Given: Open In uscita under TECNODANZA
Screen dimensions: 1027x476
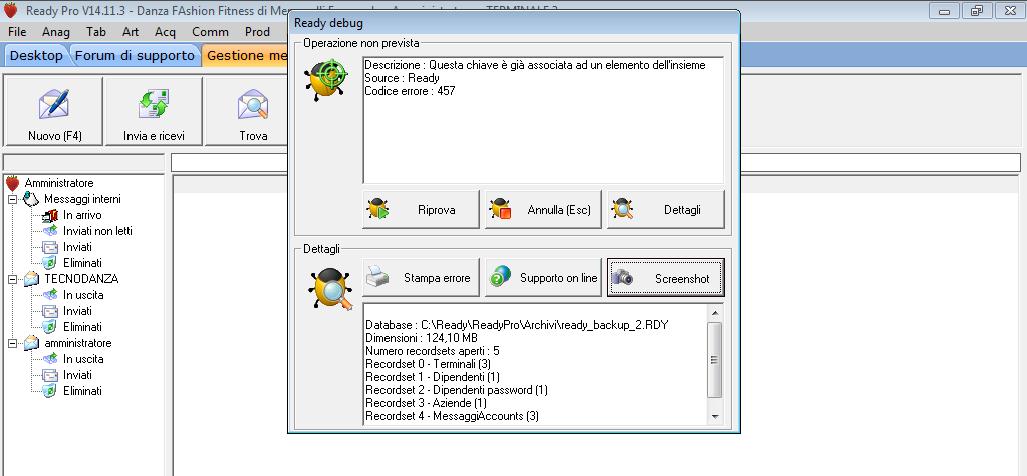Looking at the screenshot, I should click(83, 295).
